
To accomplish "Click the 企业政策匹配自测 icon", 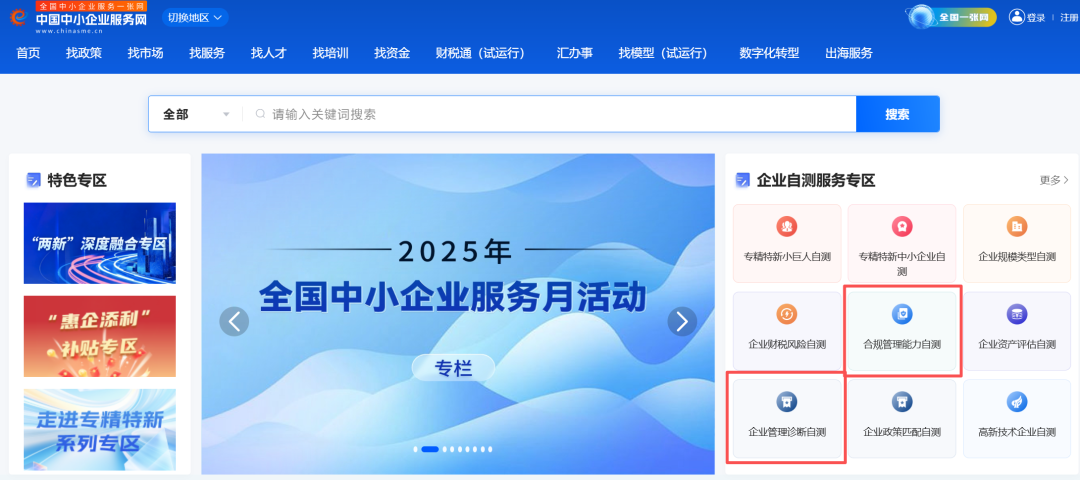I will tap(902, 402).
